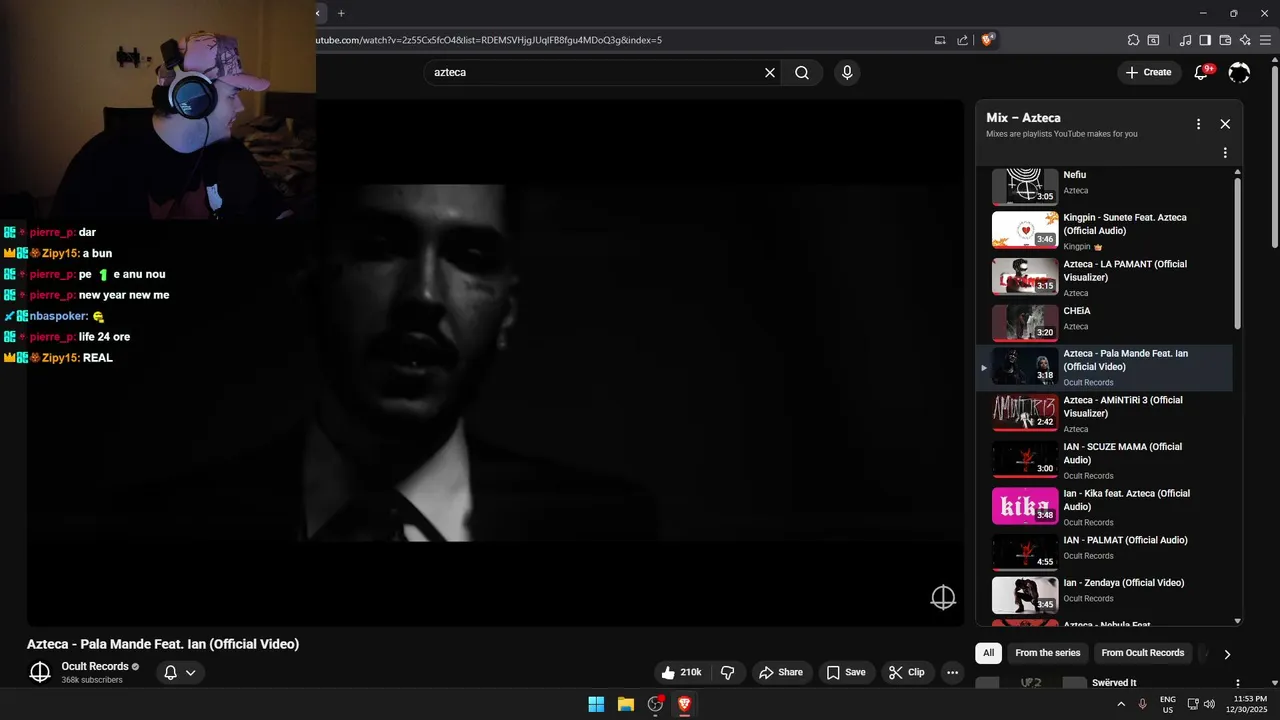Open the Brave Wallet icon

1225,40
